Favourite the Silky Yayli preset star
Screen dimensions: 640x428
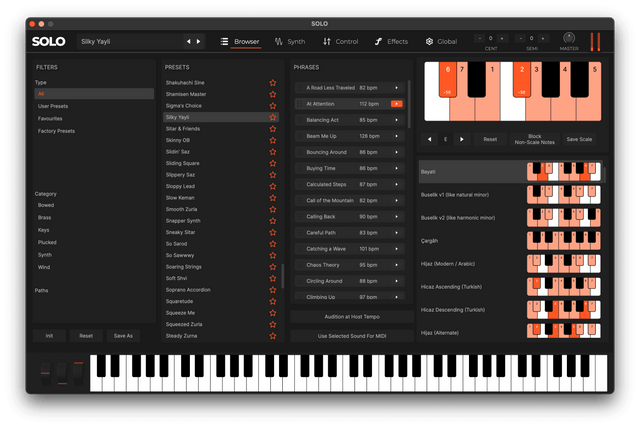[x=272, y=117]
